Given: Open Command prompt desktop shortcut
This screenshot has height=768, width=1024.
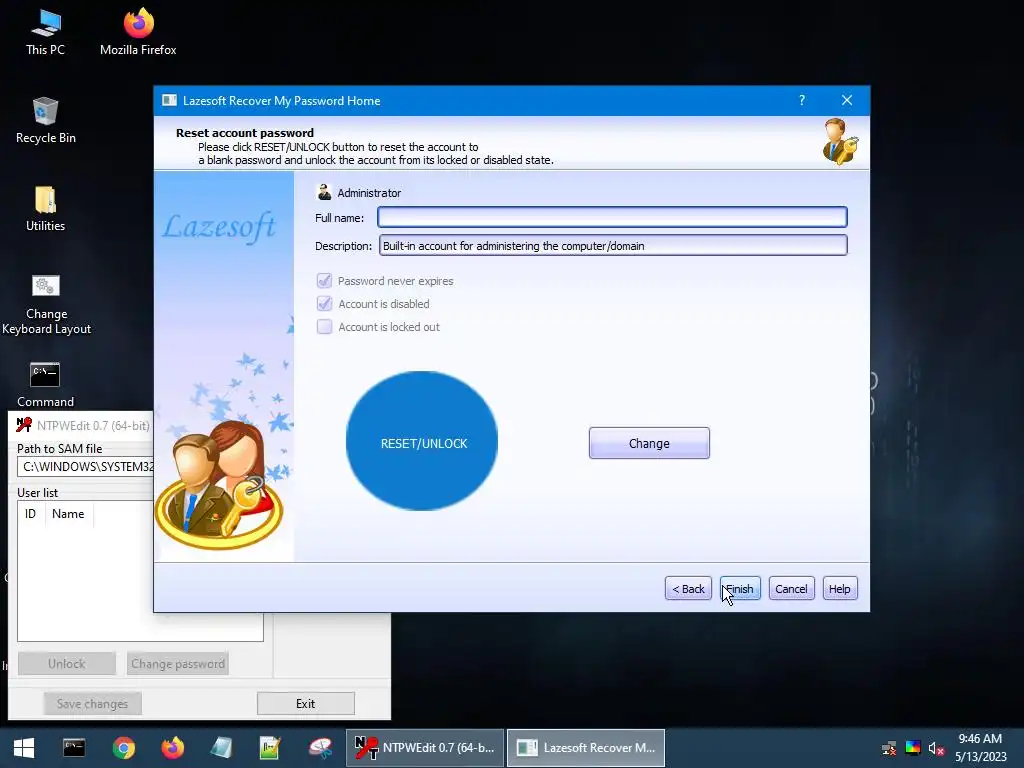Looking at the screenshot, I should point(45,385).
